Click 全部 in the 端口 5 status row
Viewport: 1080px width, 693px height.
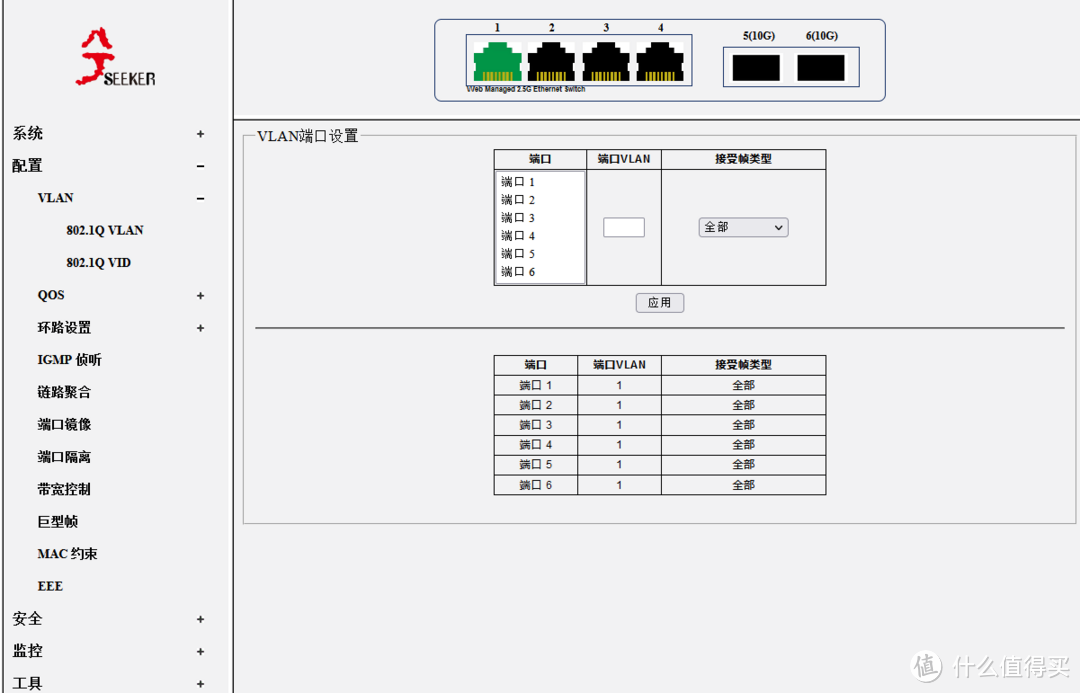point(743,464)
